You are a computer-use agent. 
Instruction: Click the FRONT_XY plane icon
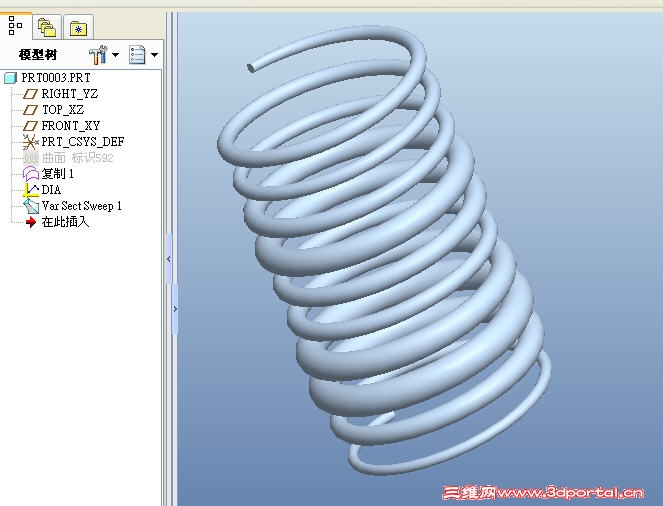tap(30, 126)
